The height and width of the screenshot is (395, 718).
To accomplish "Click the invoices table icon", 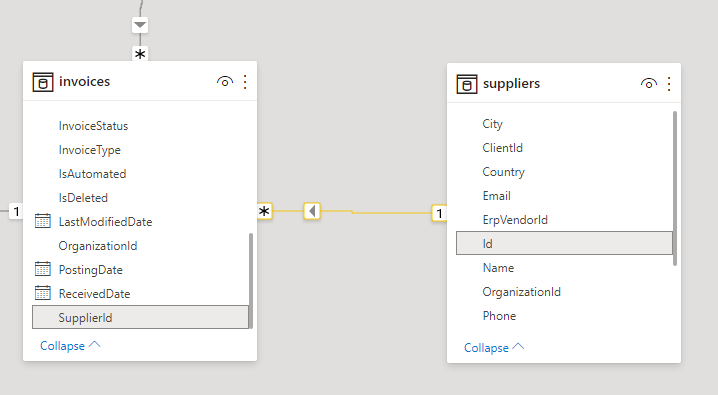I will [43, 82].
